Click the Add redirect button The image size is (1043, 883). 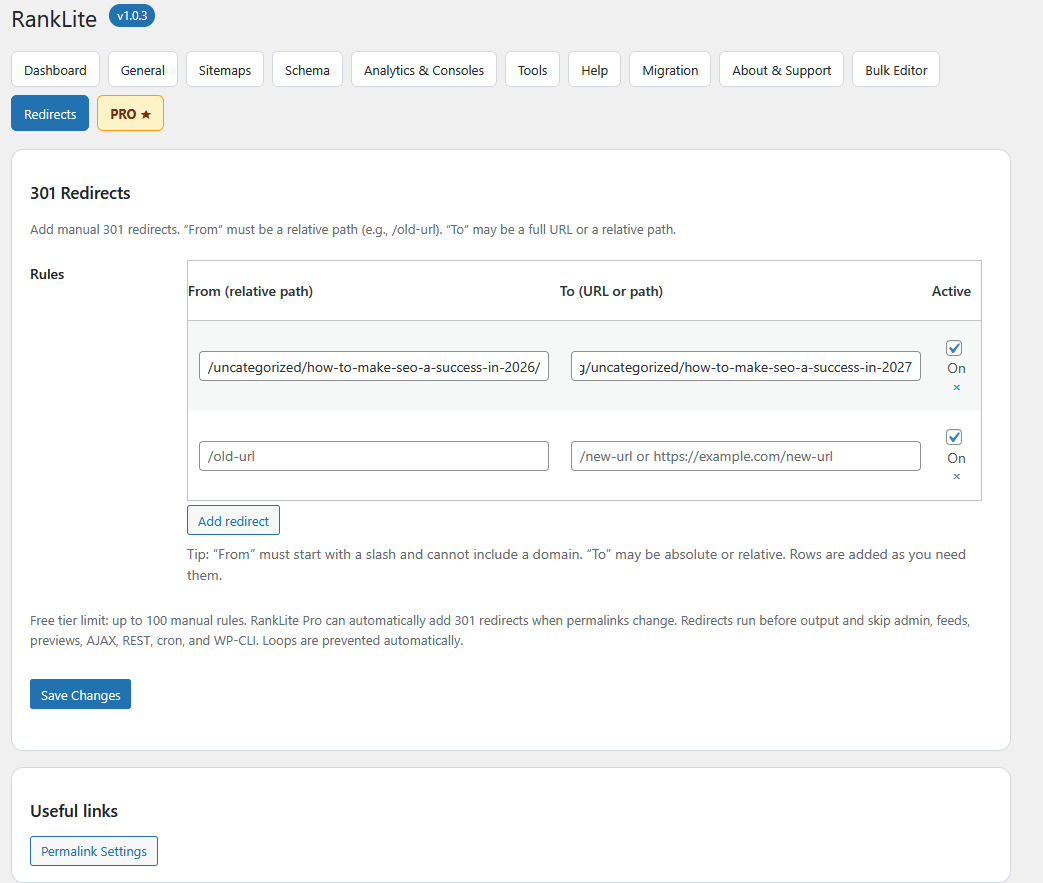pos(233,520)
